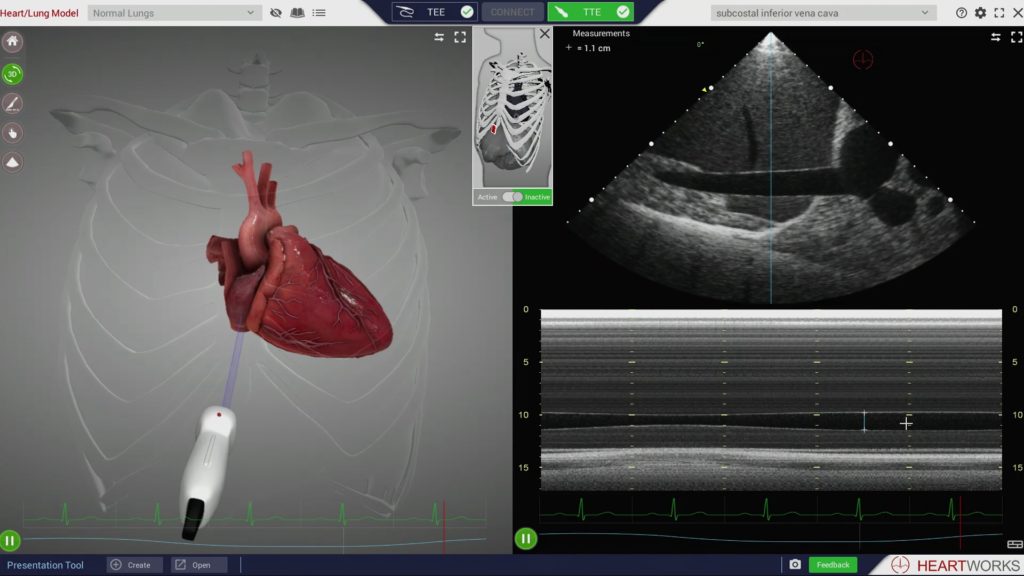Screen dimensions: 1024x576
Task: Expand the Normal Lungs dropdown
Action: tap(174, 13)
